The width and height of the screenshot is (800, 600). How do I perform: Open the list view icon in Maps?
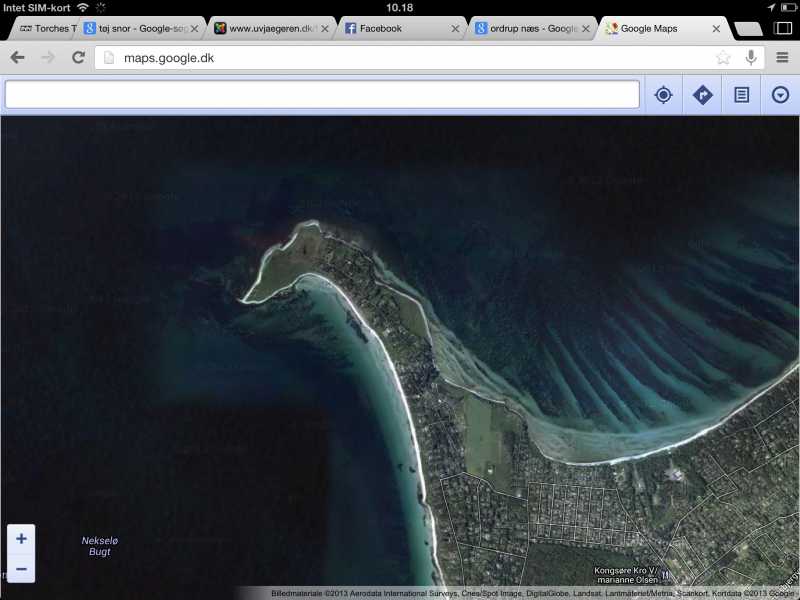point(742,95)
